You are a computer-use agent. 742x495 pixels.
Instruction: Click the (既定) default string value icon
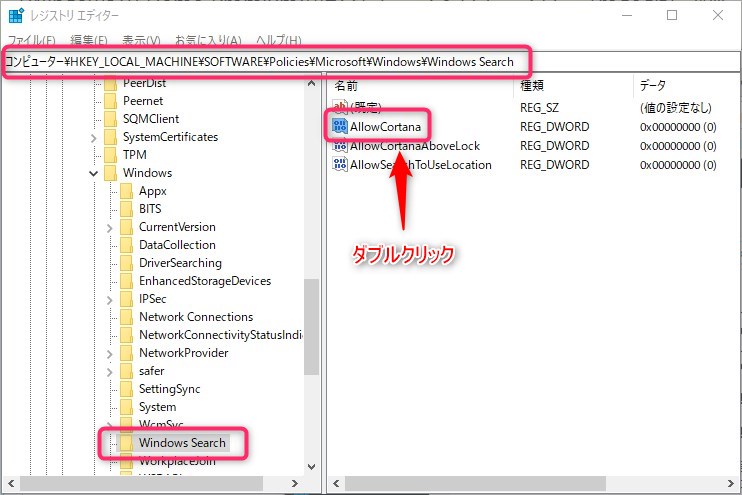pos(340,107)
